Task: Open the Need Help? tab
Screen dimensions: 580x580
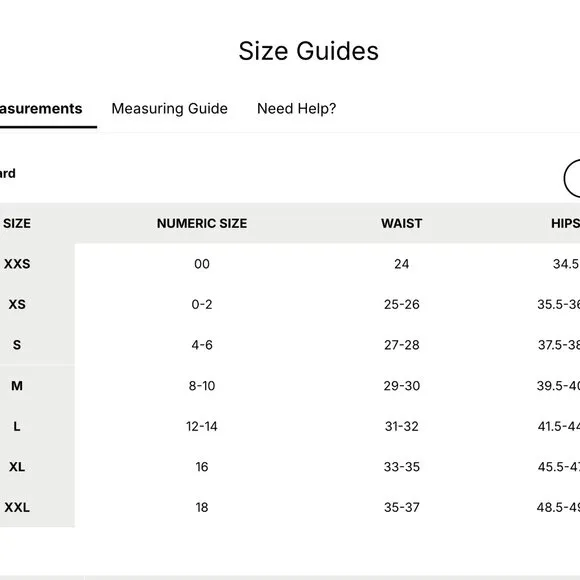Action: pos(296,109)
